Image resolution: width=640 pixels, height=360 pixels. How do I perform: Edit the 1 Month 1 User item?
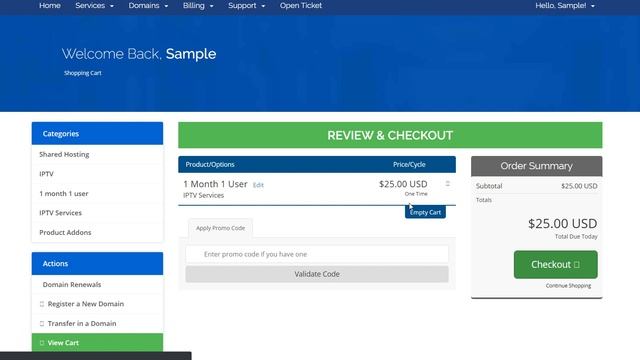pos(258,185)
